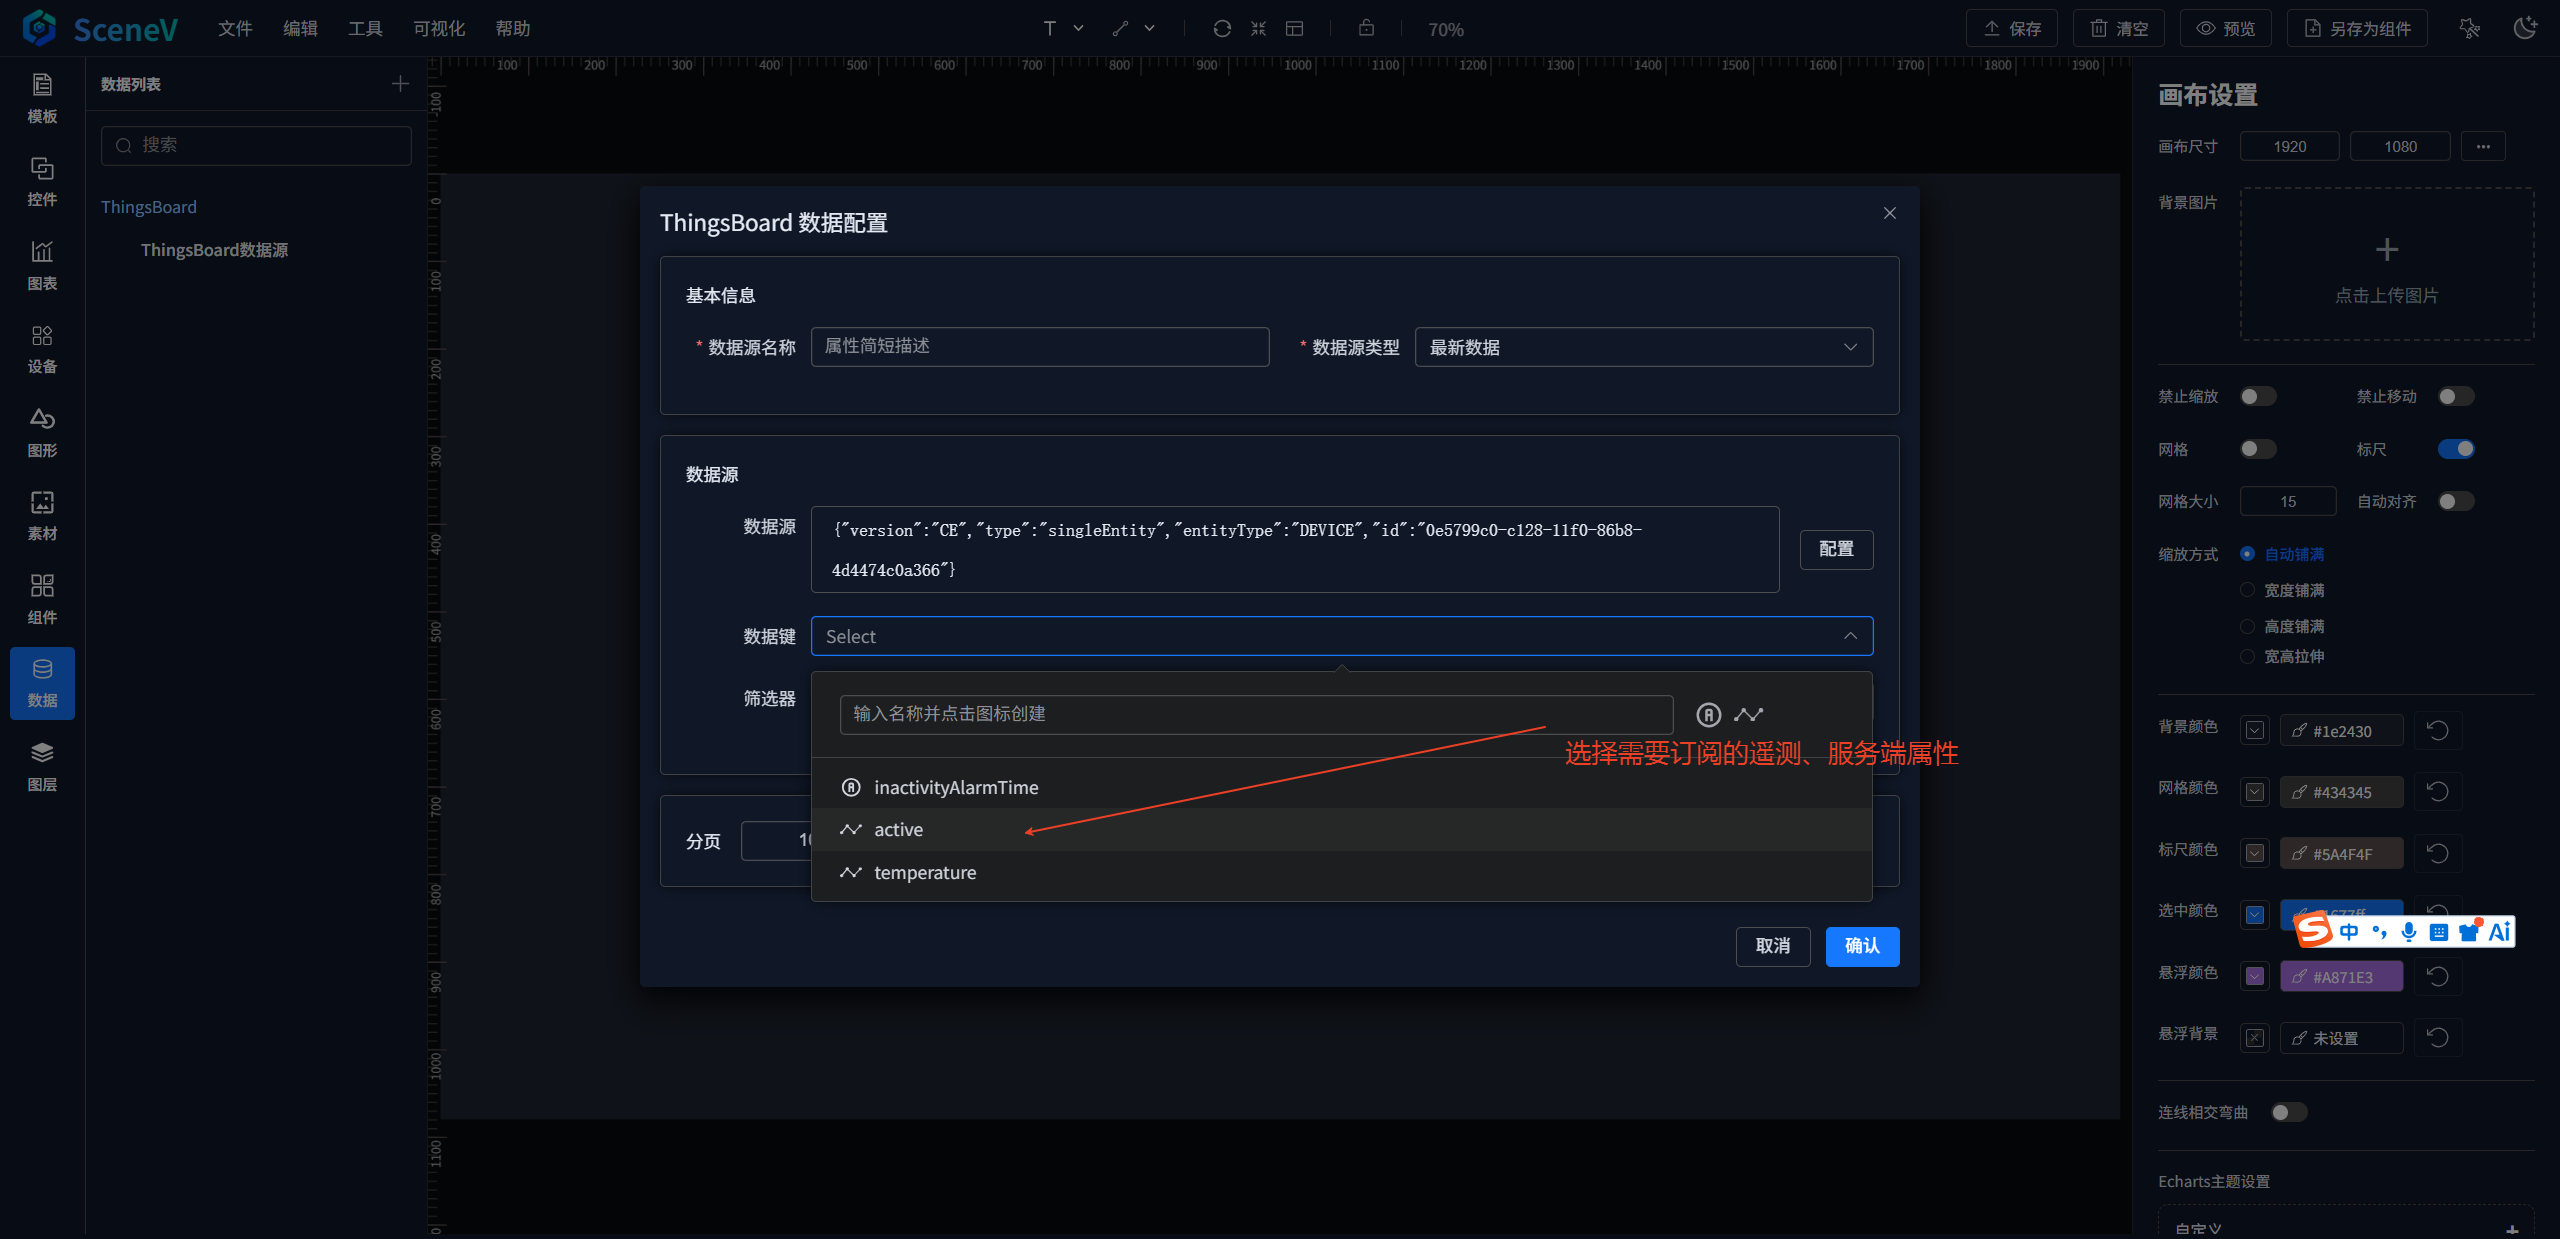
Task: Open the 模板 templates sidebar panel
Action: tap(42, 99)
